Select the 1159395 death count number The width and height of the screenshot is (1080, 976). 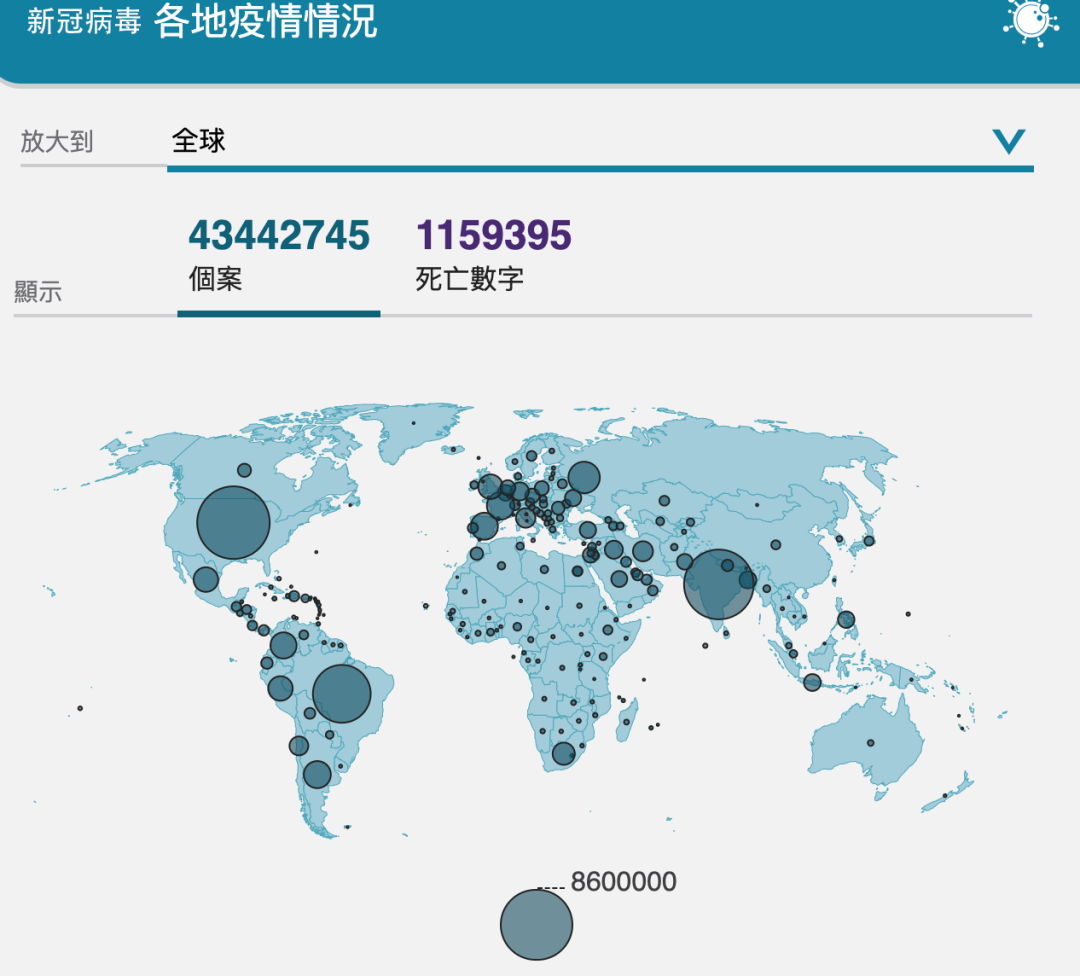[x=493, y=236]
